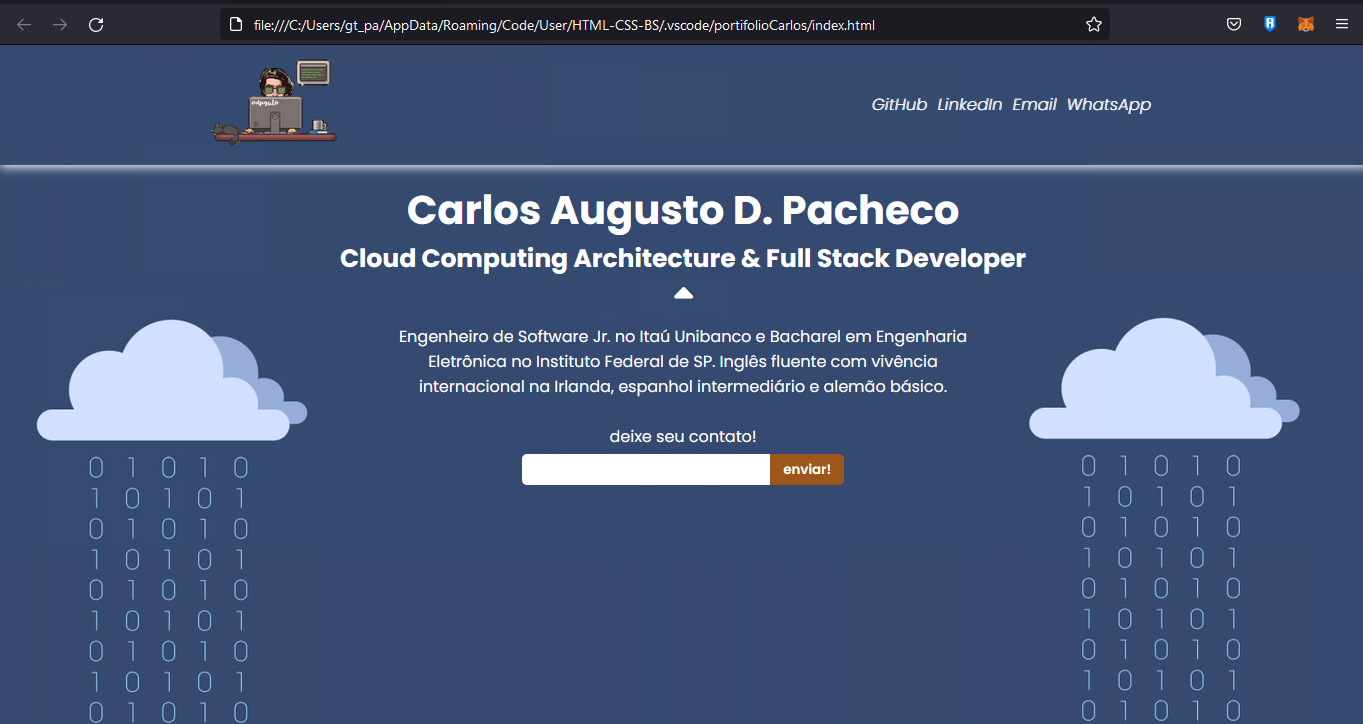Click the text 'deixe seu contato!'
Image resolution: width=1363 pixels, height=724 pixels.
(x=683, y=437)
